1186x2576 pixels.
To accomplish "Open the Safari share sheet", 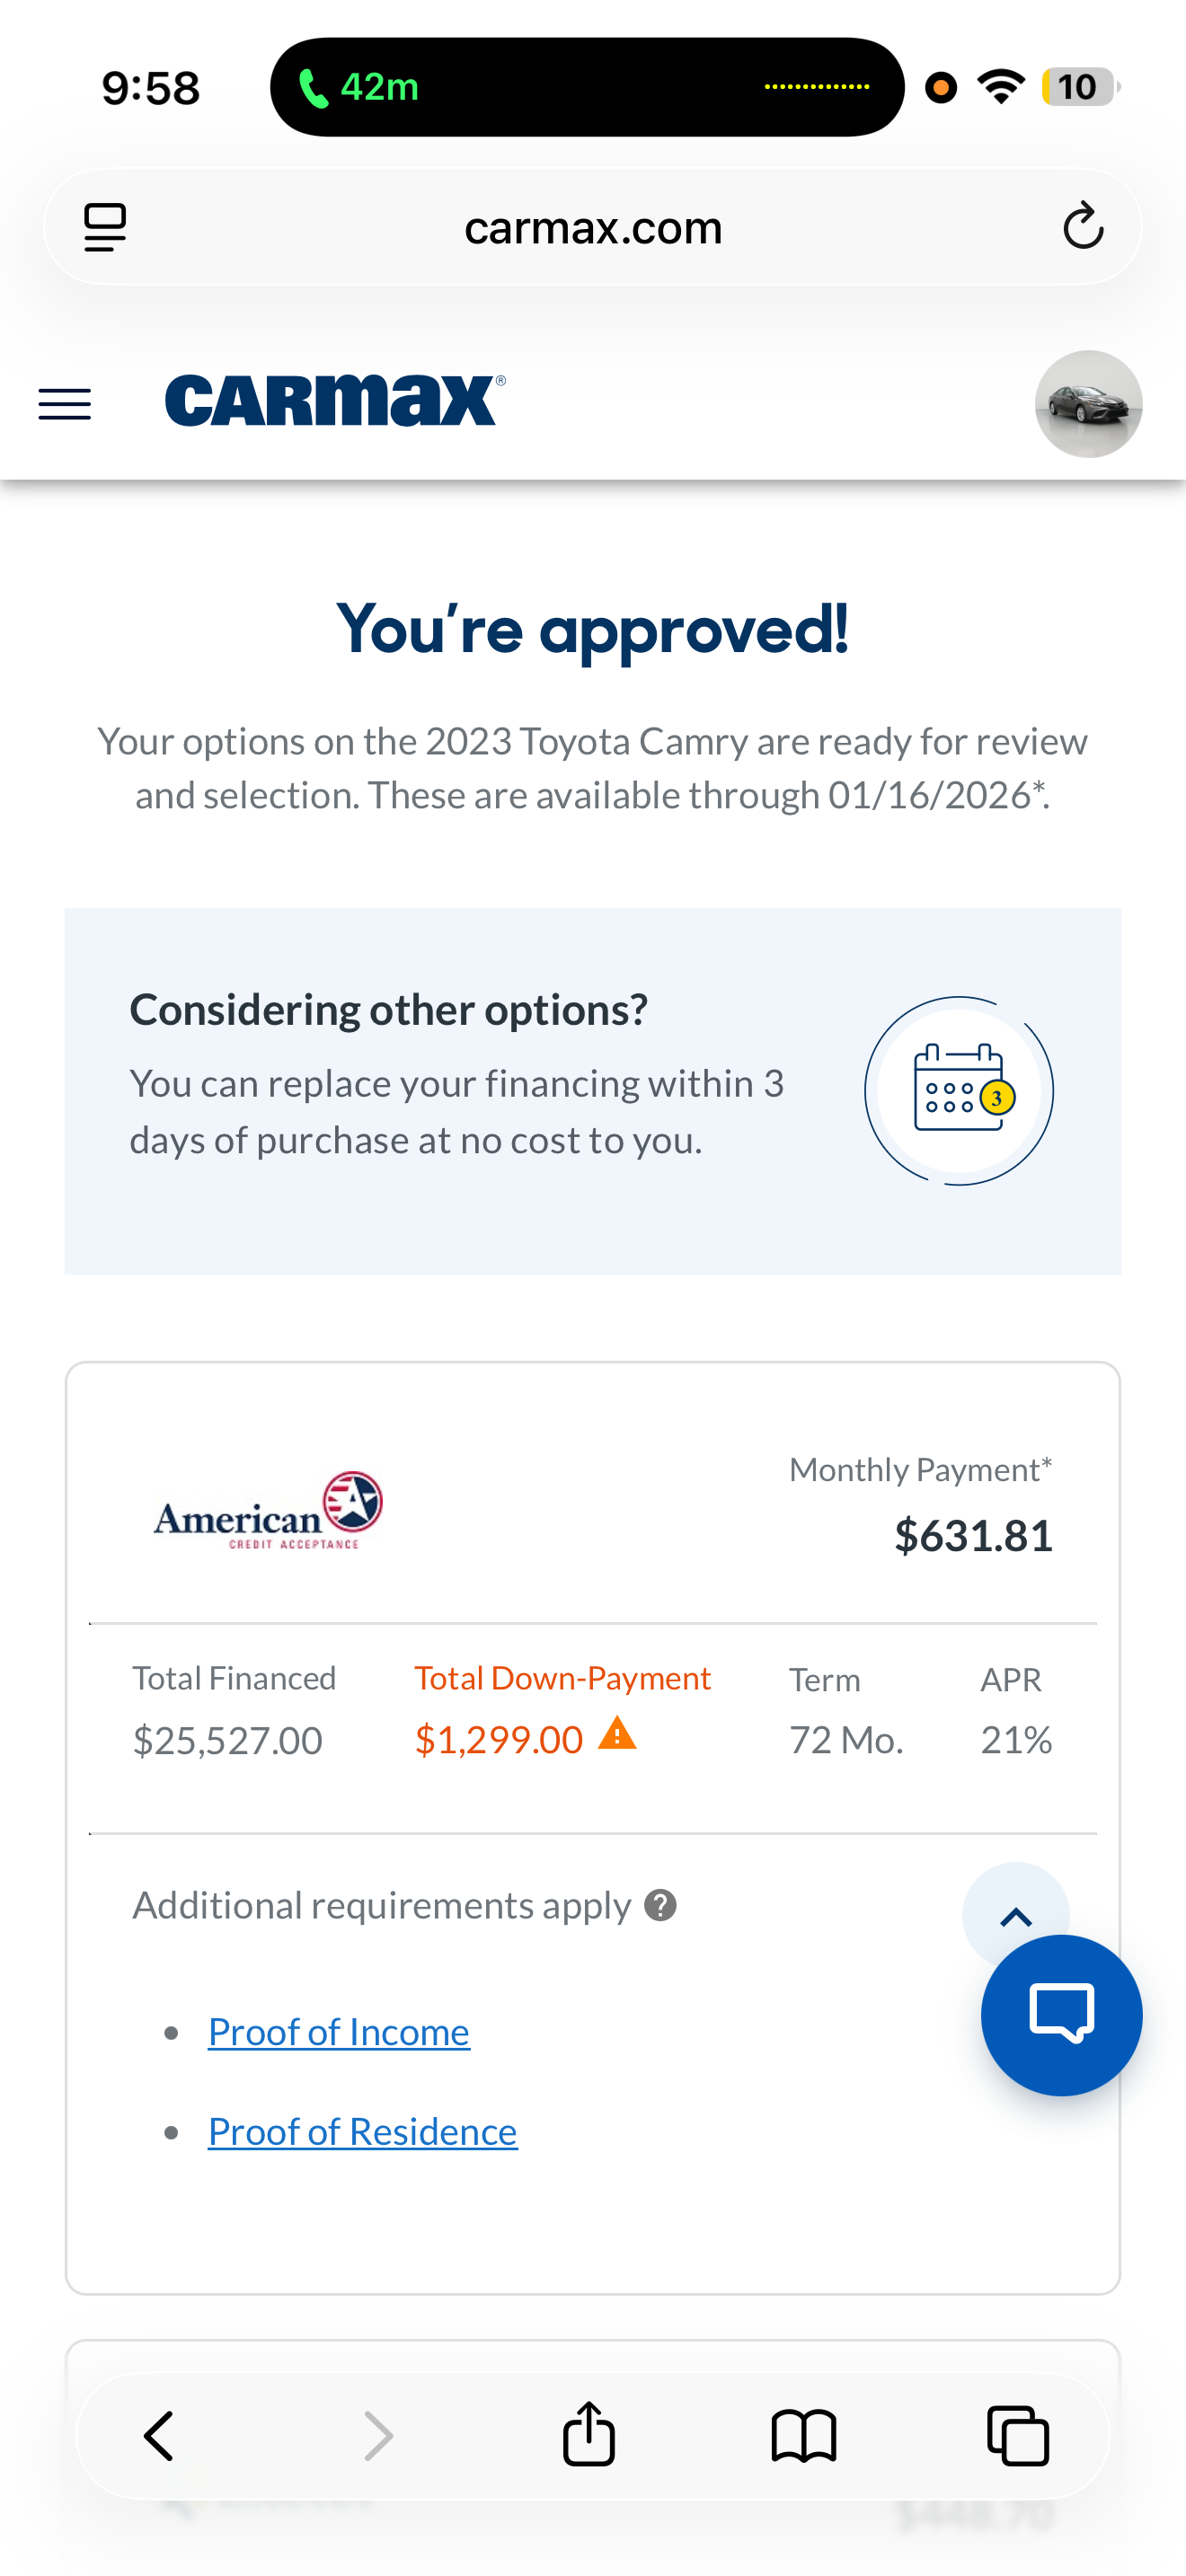I will 589,2435.
